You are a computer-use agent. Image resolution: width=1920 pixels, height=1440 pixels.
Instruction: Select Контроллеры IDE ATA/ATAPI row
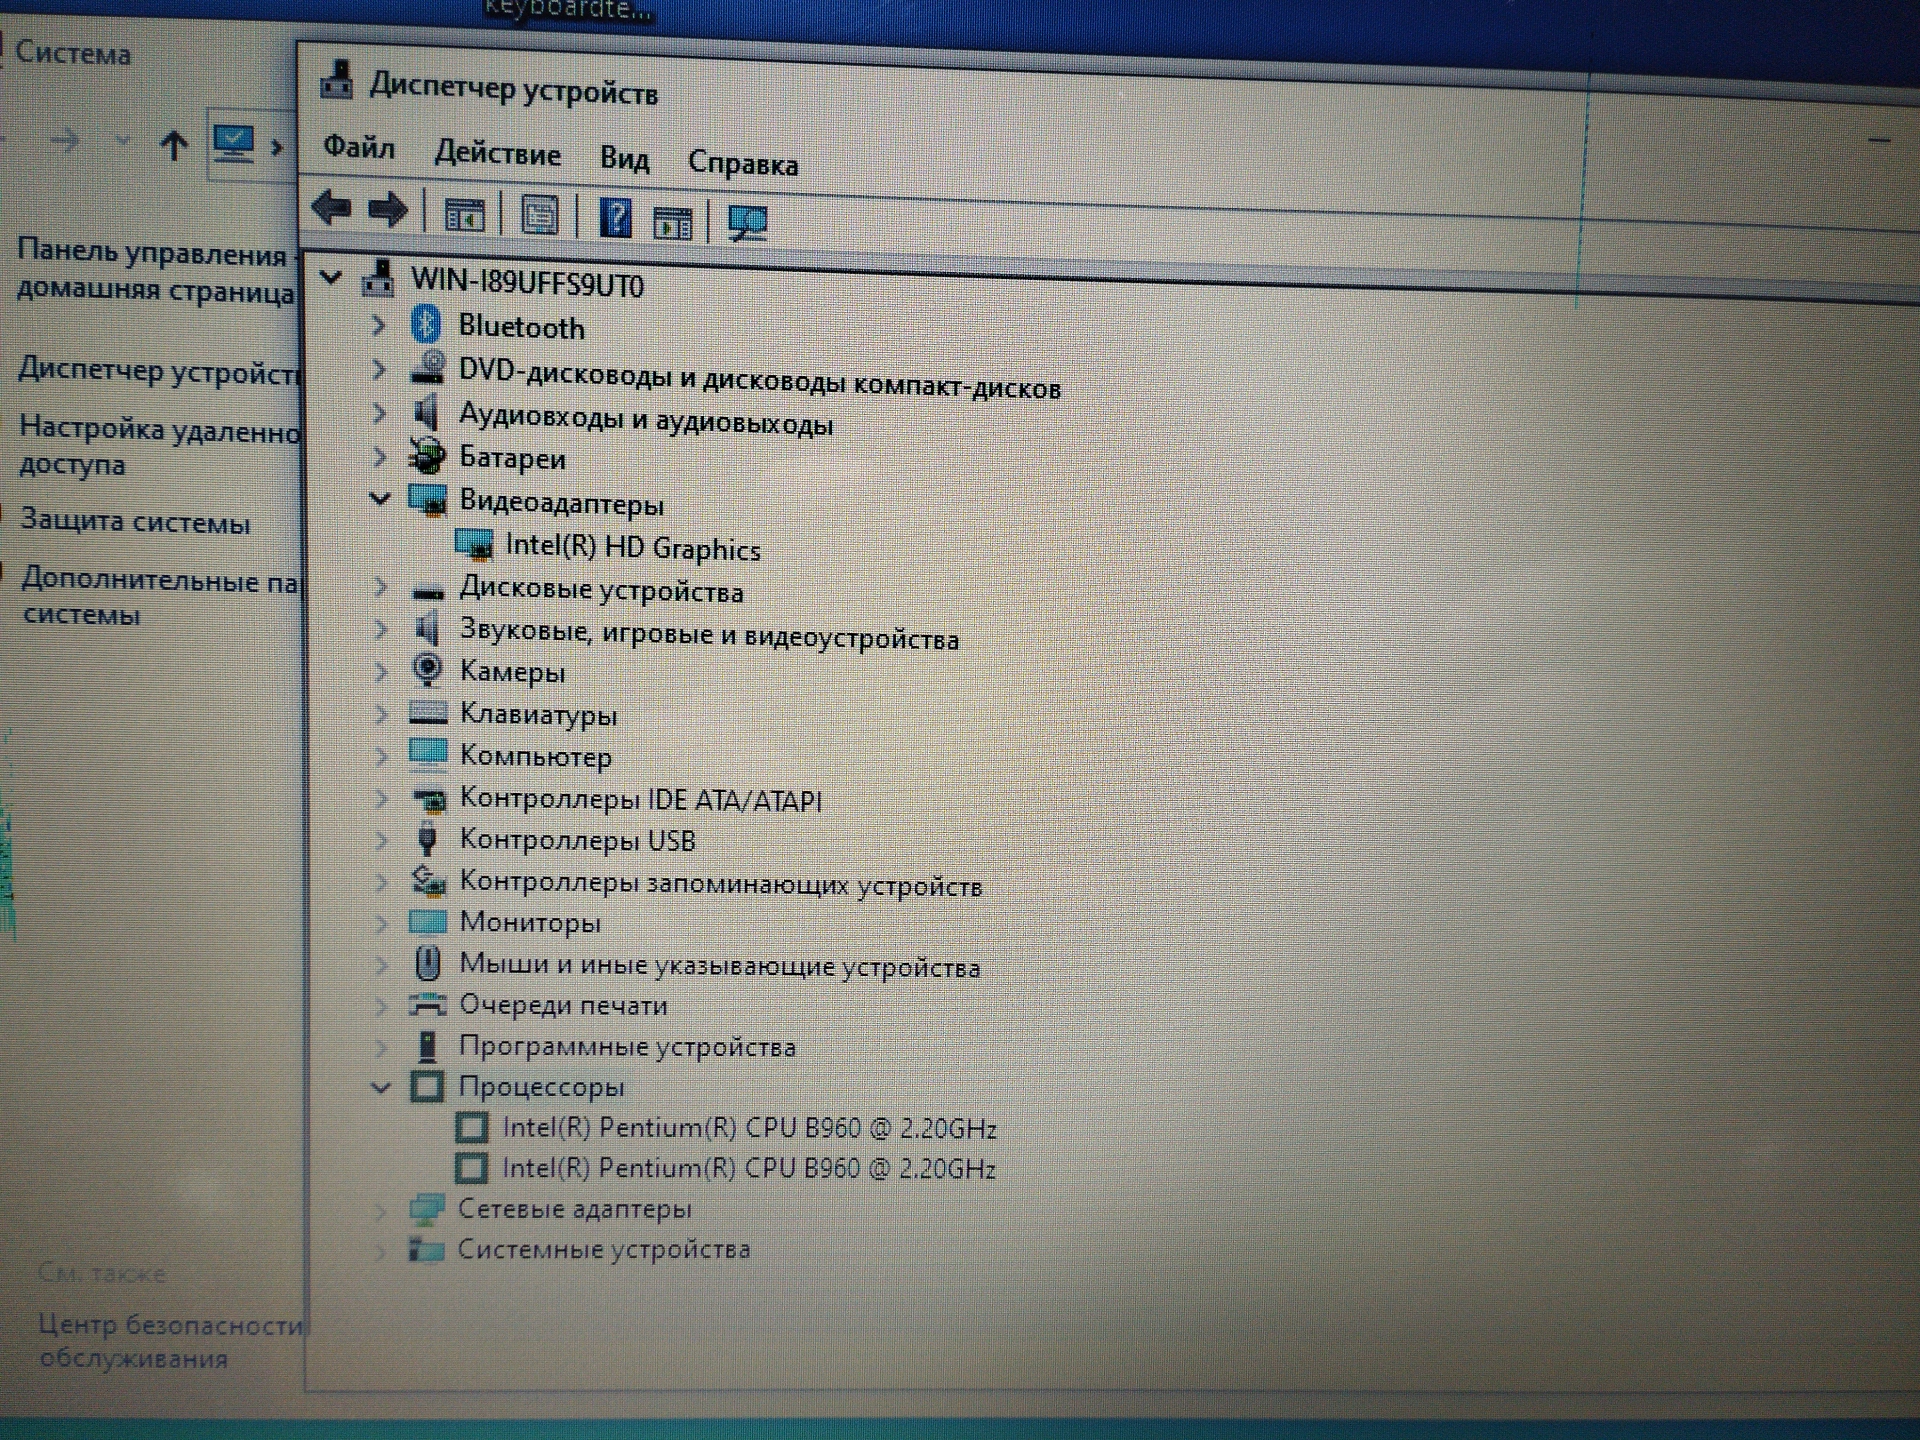640,799
